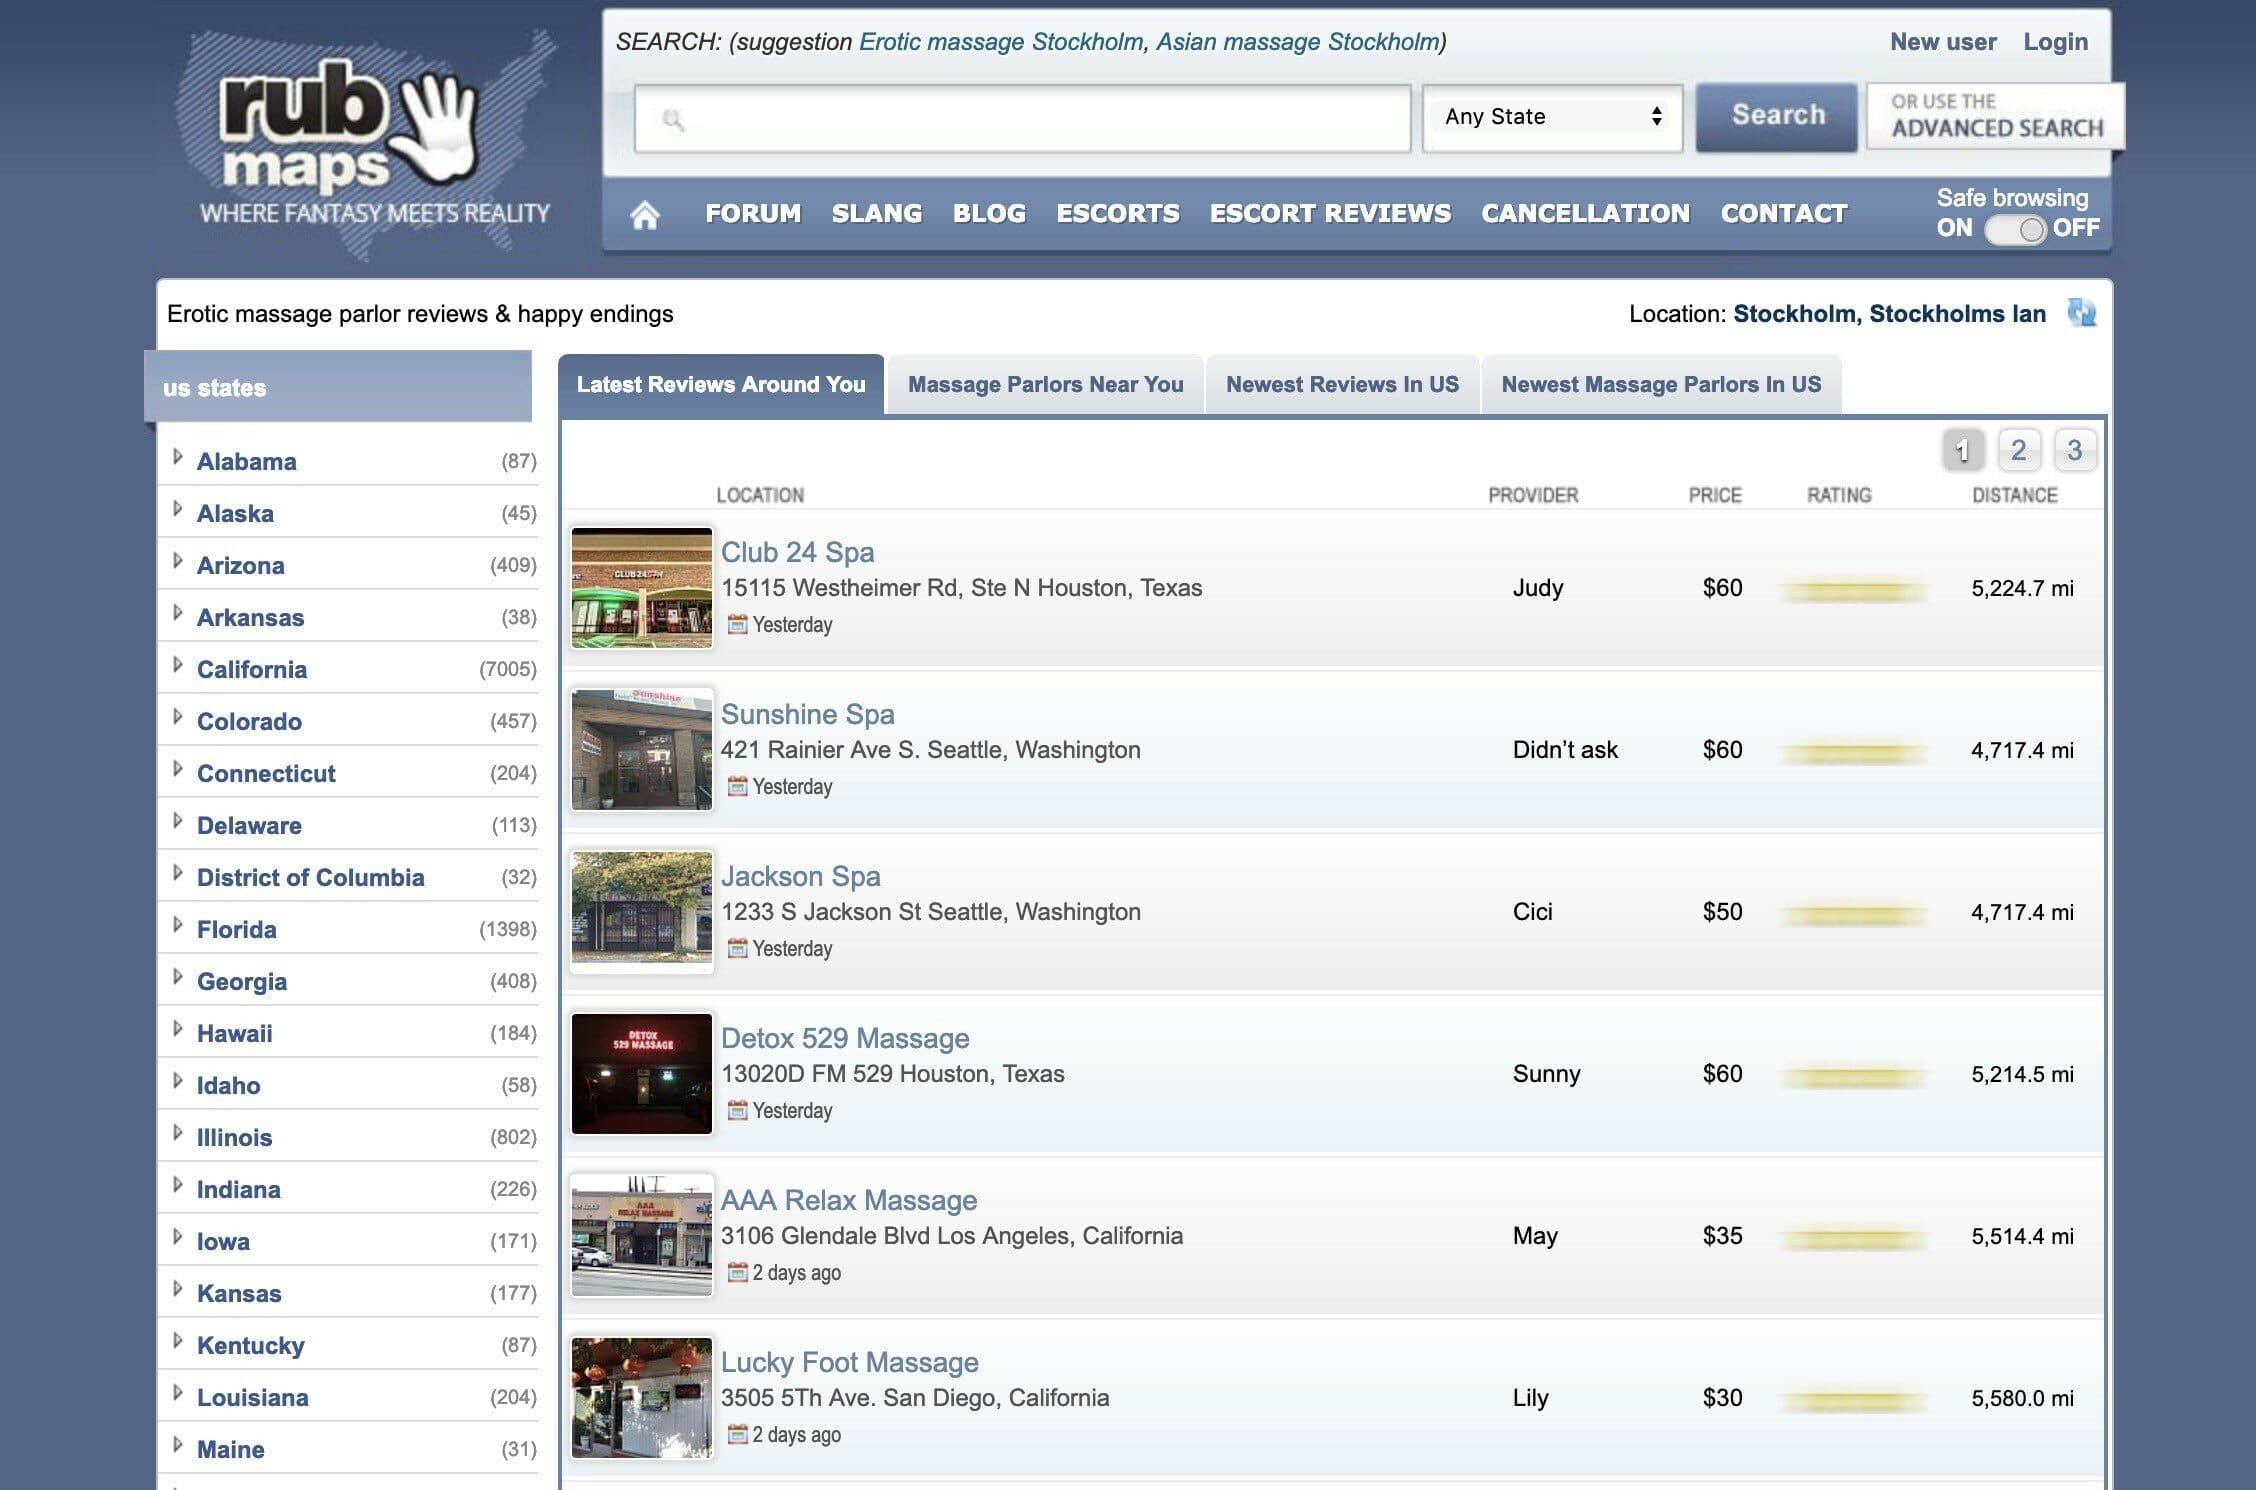Open the Detox 529 Massage thumbnail
Image resolution: width=2256 pixels, height=1490 pixels.
(642, 1074)
